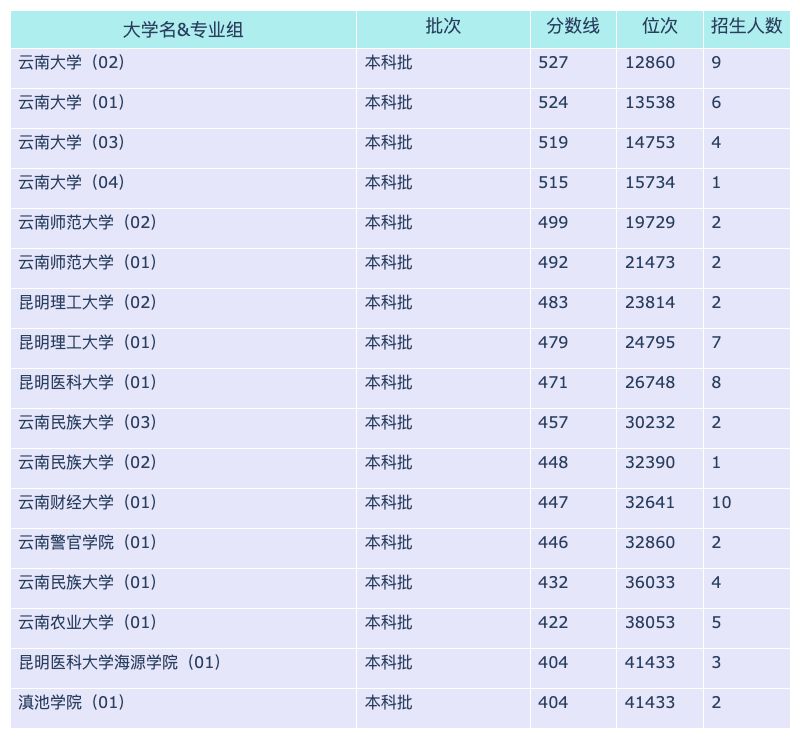Click the 大学名&专业组 column header

[183, 30]
